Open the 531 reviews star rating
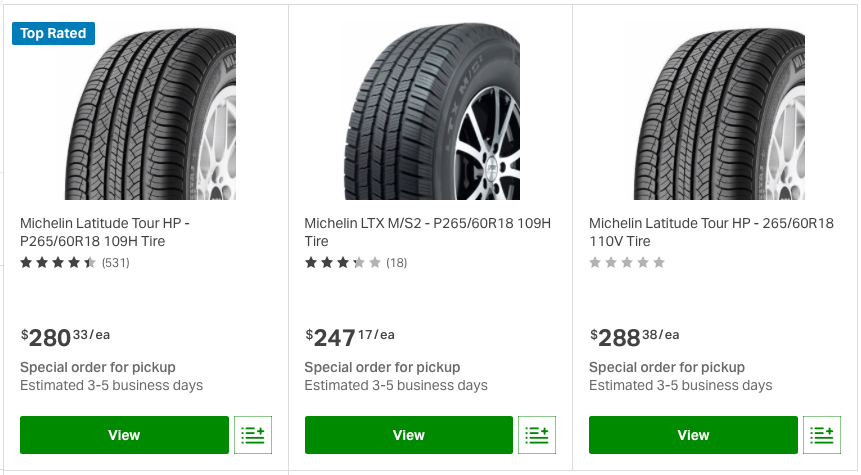861x475 pixels. pyautogui.click(x=58, y=263)
